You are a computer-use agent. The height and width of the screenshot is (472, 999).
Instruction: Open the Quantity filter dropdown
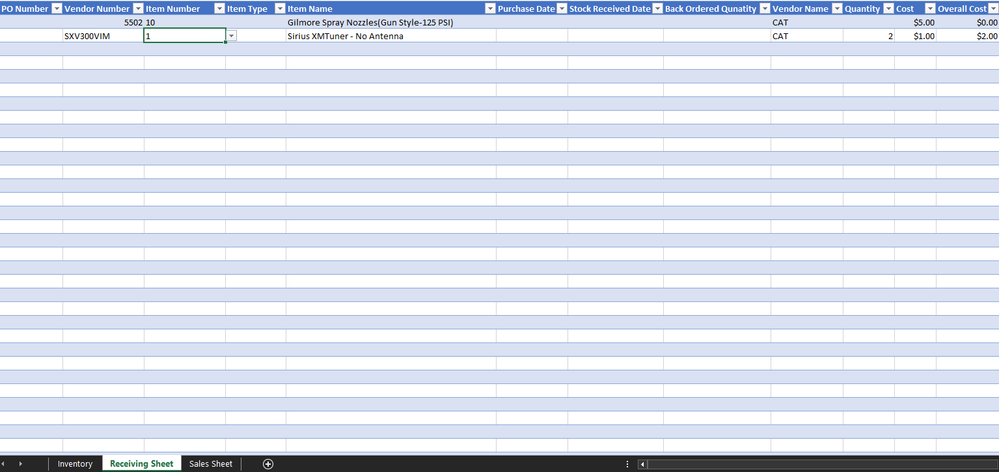(x=888, y=8)
